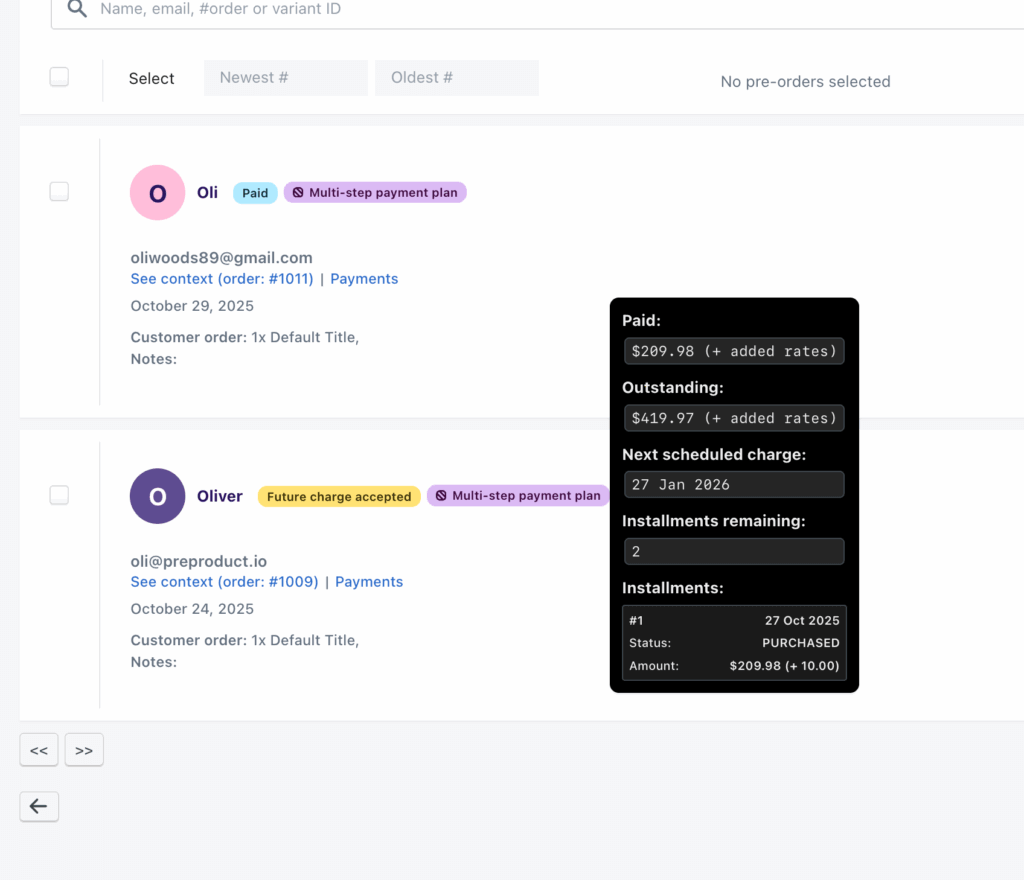1024x880 pixels.
Task: Select Oliver's purple avatar circle
Action: coord(157,495)
